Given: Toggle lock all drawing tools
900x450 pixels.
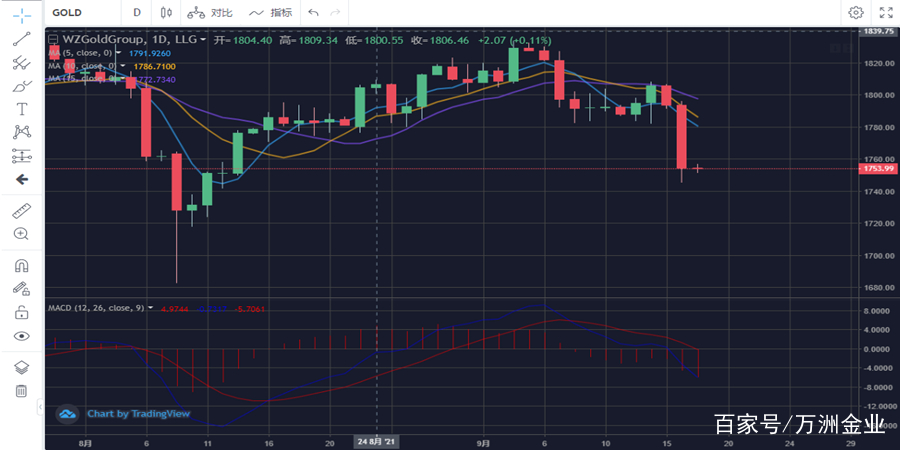Looking at the screenshot, I should (21, 312).
